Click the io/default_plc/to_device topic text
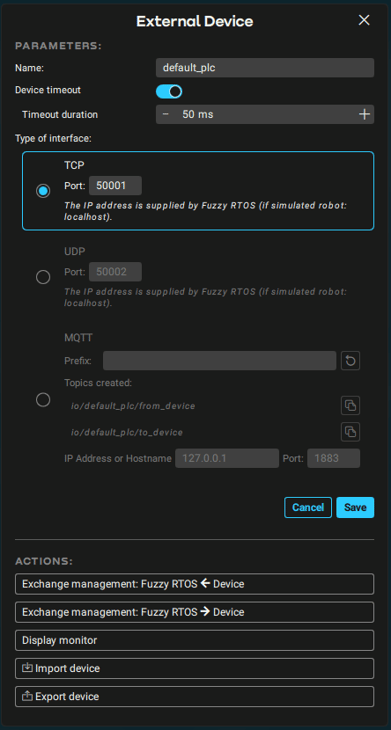Screen dimensions: 391x730 click(x=127, y=433)
